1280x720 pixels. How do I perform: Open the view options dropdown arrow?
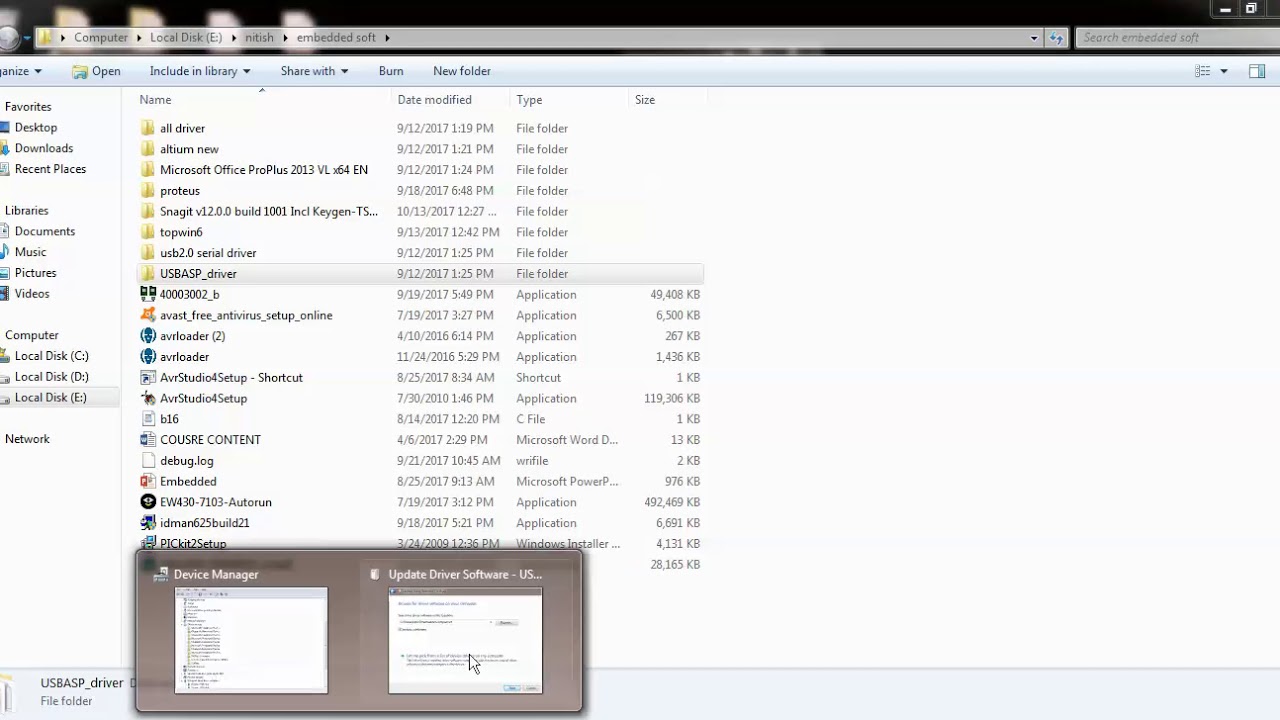click(x=1223, y=71)
